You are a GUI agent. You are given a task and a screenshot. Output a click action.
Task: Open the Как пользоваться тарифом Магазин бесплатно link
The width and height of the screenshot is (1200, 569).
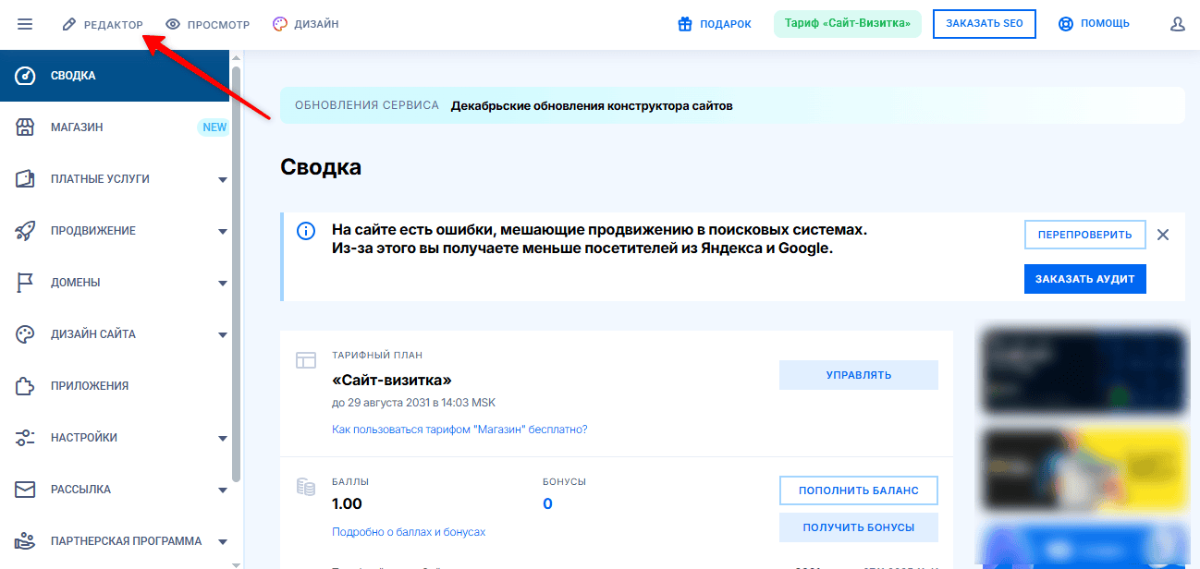[459, 430]
